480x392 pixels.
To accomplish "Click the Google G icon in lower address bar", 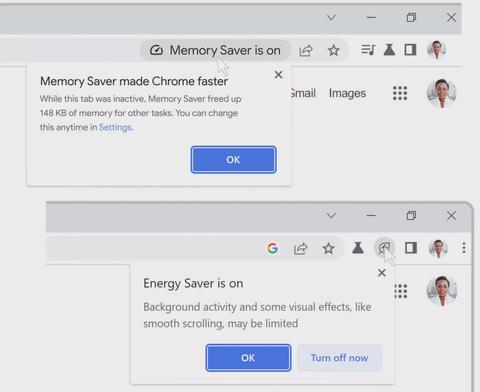I will [x=273, y=248].
